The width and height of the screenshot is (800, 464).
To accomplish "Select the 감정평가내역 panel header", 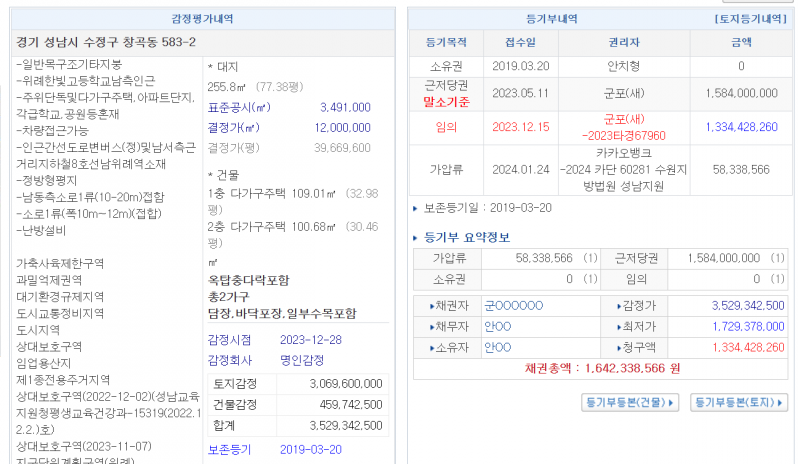I will [204, 19].
